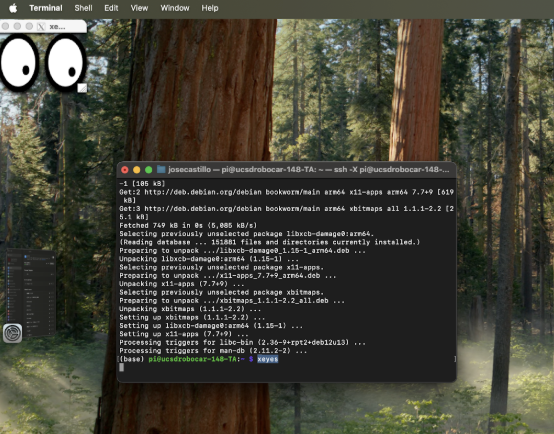This screenshot has height=434, width=554.
Task: Open the Shell menu
Action: (x=83, y=8)
